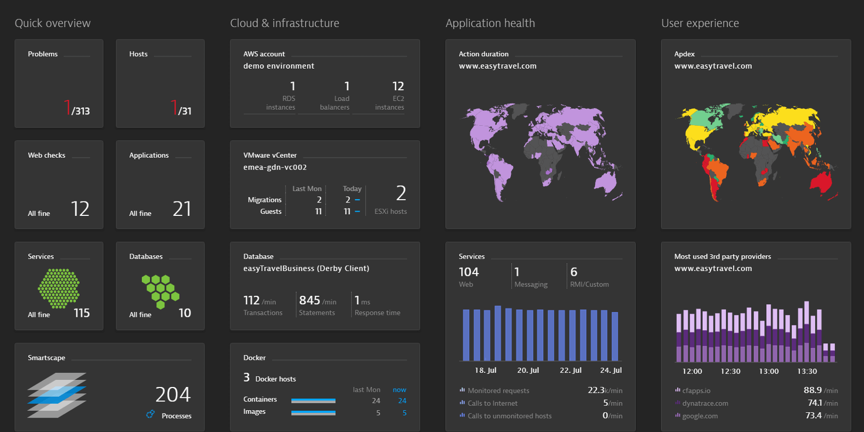Open the Applications tile showing 21
Screen dimensions: 864x432
160,185
